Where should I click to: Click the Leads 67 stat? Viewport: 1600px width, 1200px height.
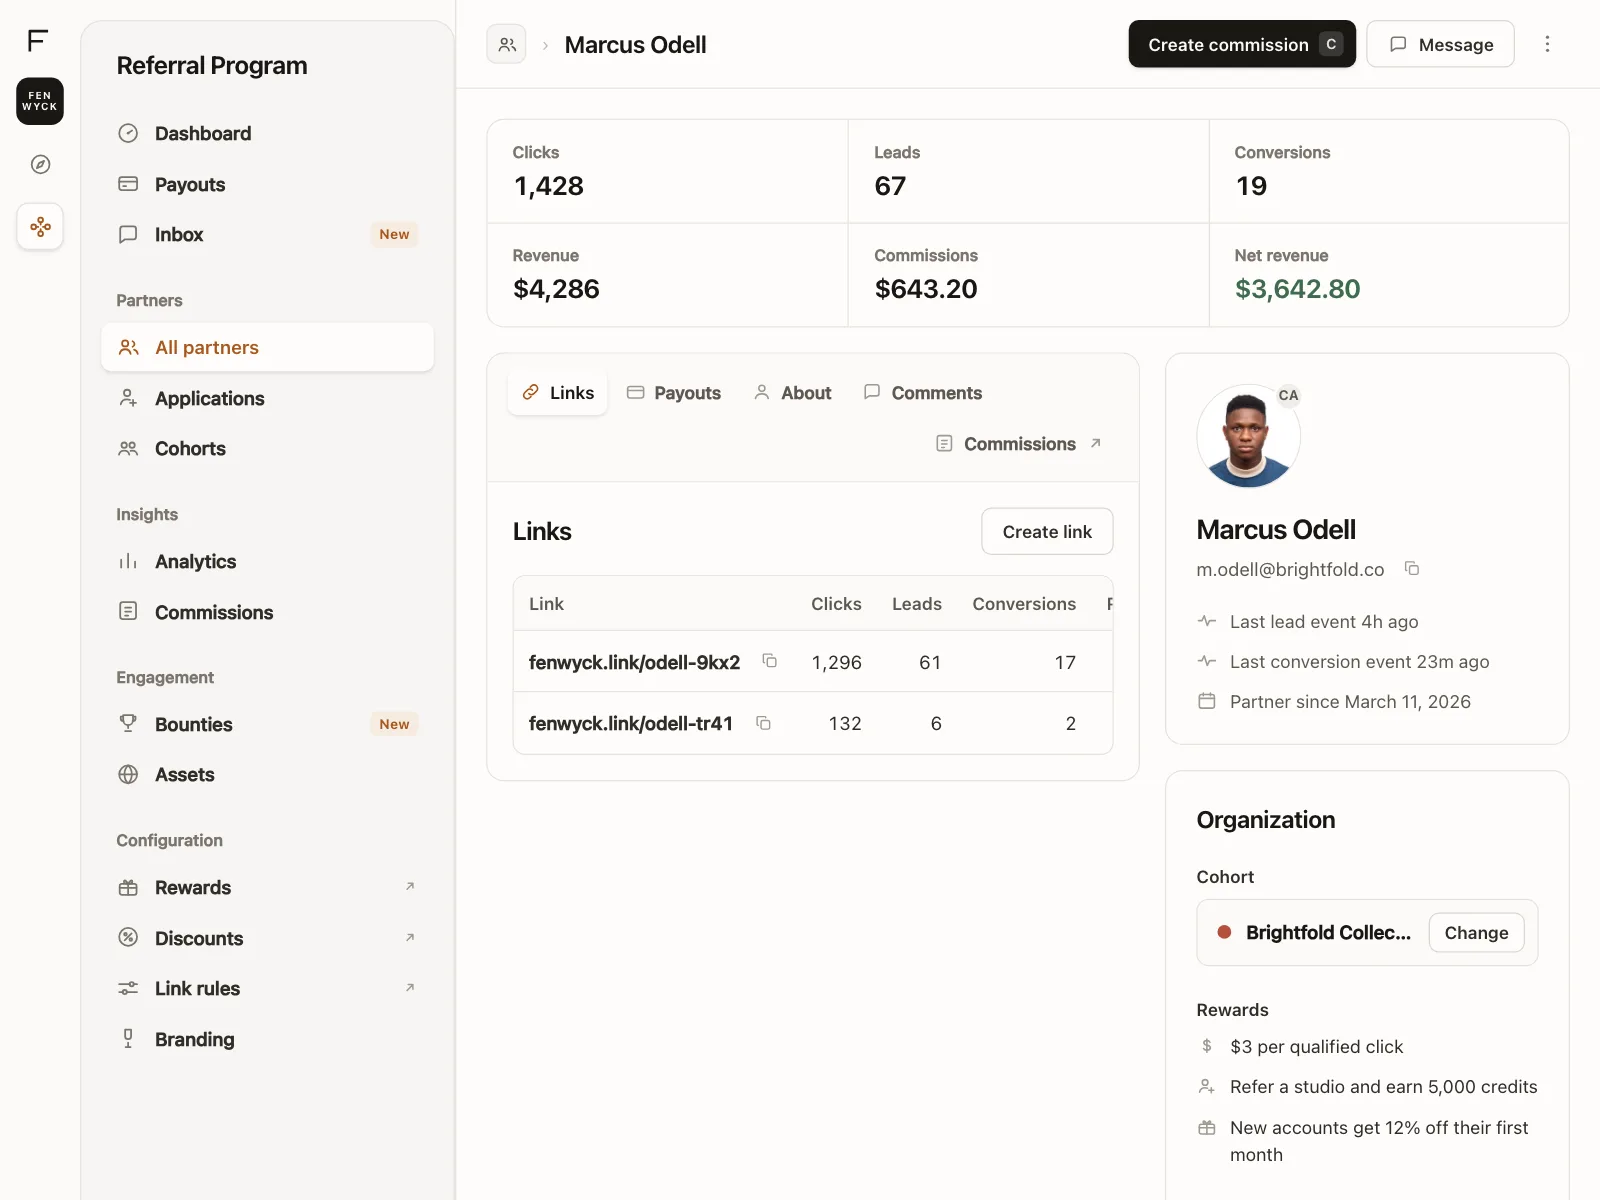[1029, 171]
